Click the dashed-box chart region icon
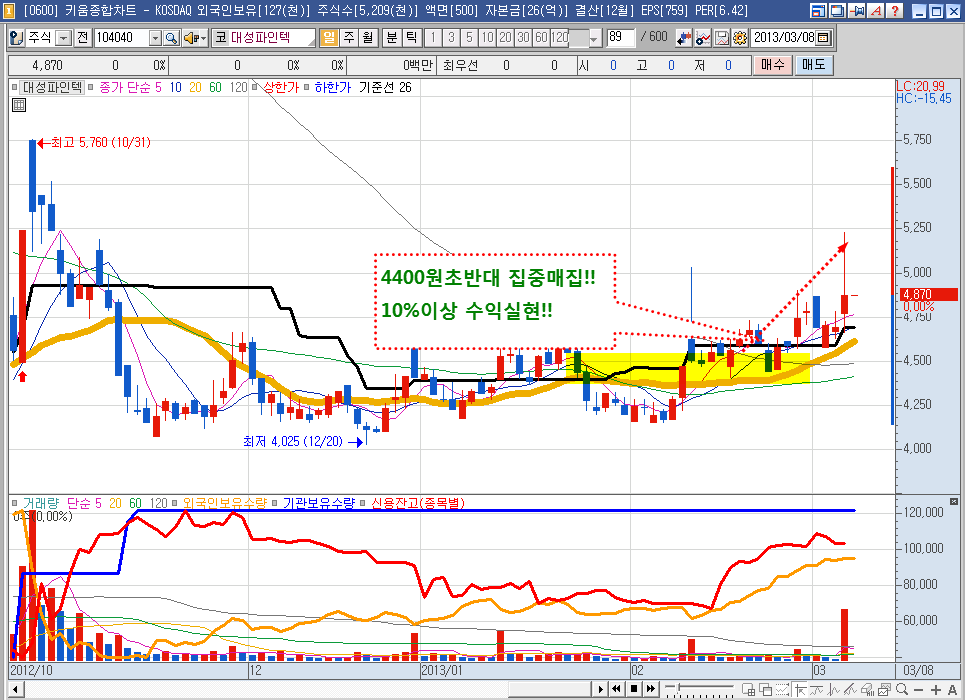 coord(783,690)
